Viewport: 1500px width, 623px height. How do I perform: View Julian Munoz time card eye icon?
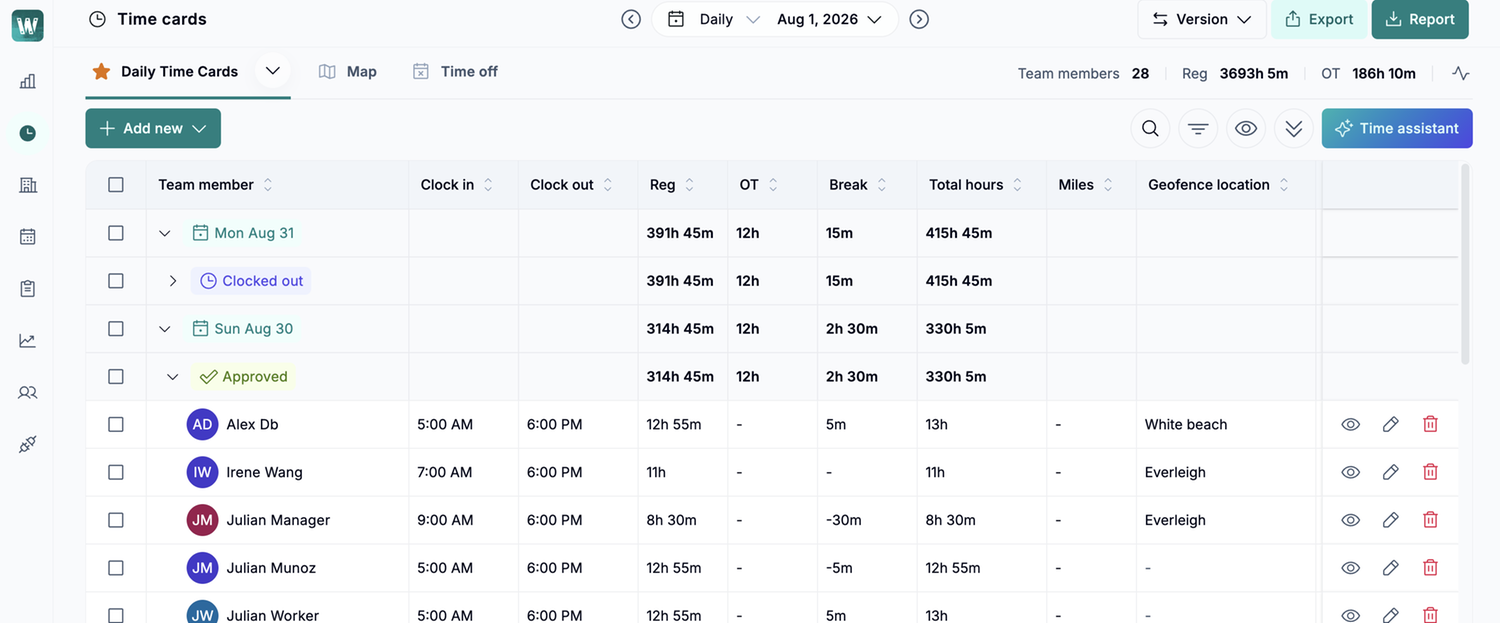click(x=1350, y=568)
